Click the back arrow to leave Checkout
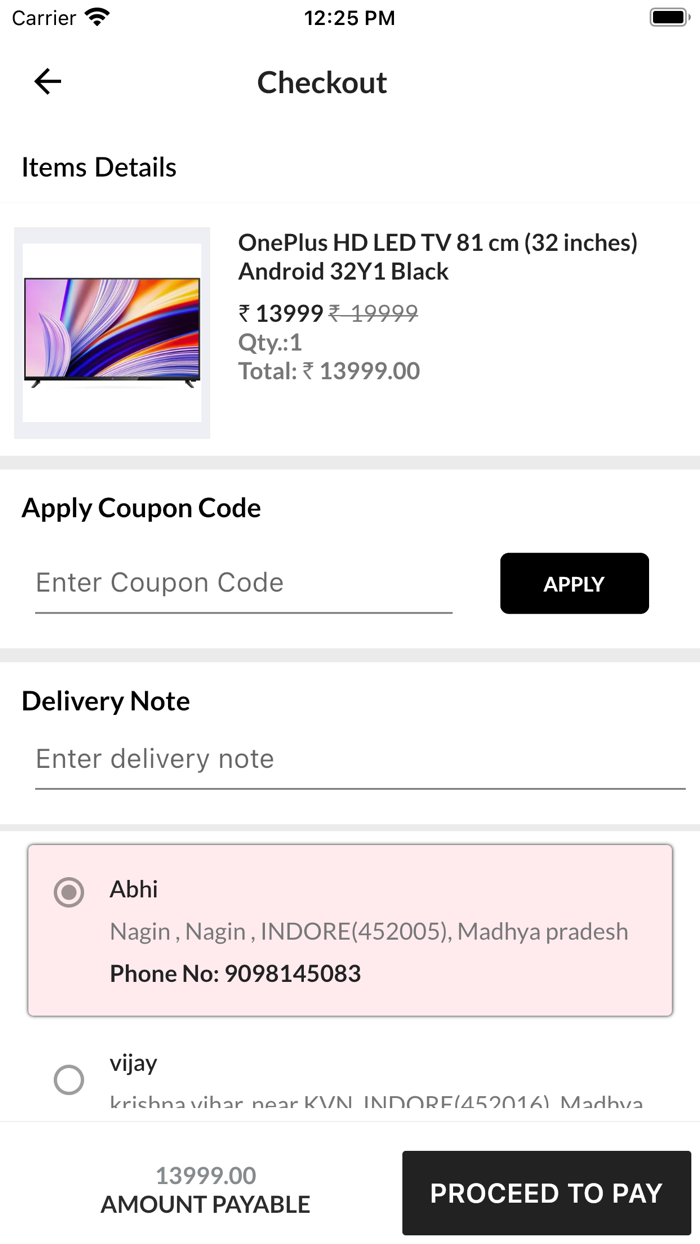Image resolution: width=700 pixels, height=1244 pixels. click(47, 82)
